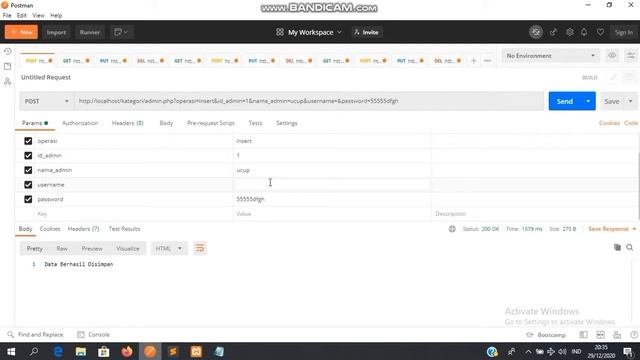
Task: Switch to two-pane view icon in status bar
Action: (x=600, y=335)
